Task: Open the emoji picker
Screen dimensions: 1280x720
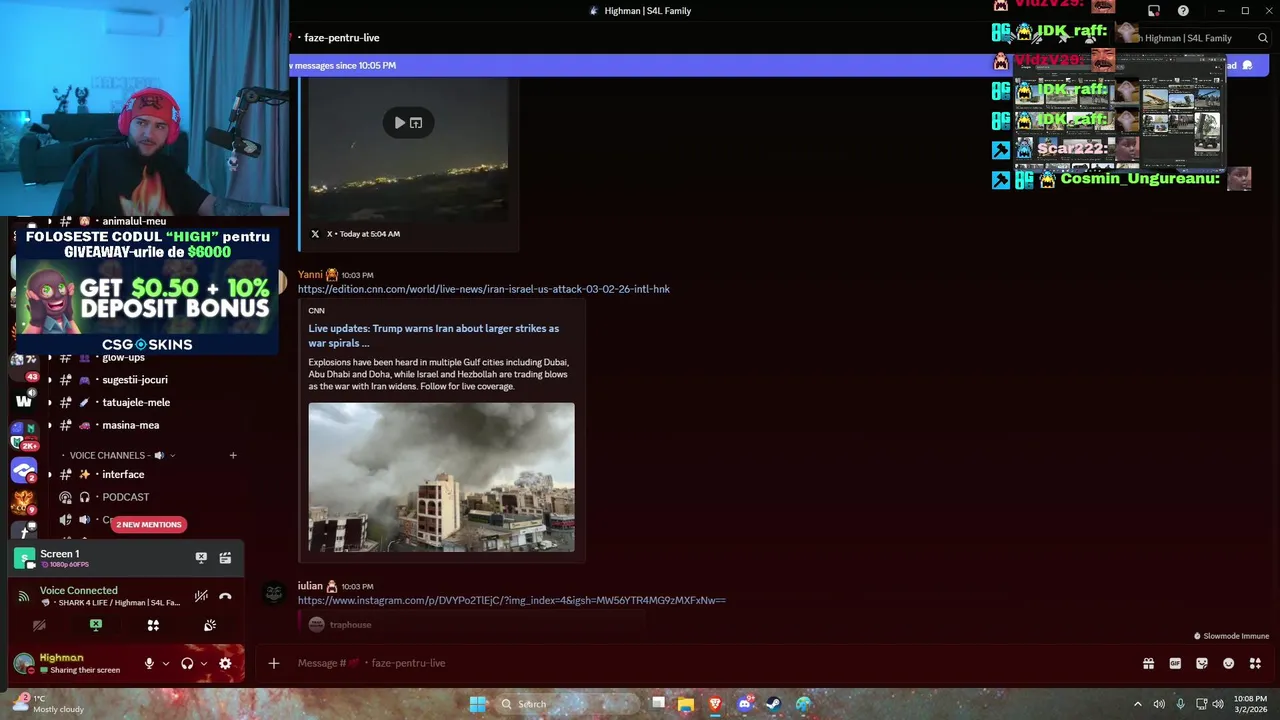Action: (x=1229, y=663)
